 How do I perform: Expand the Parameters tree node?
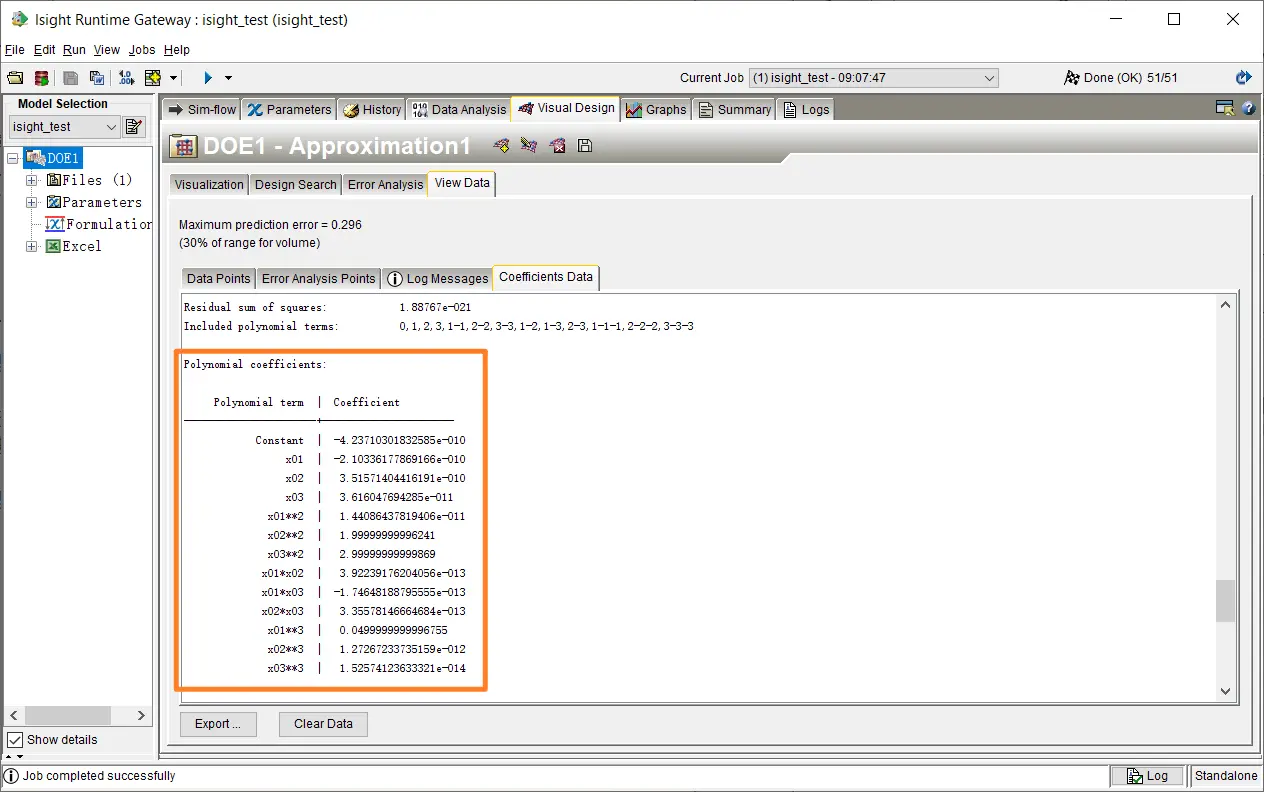tap(32, 202)
